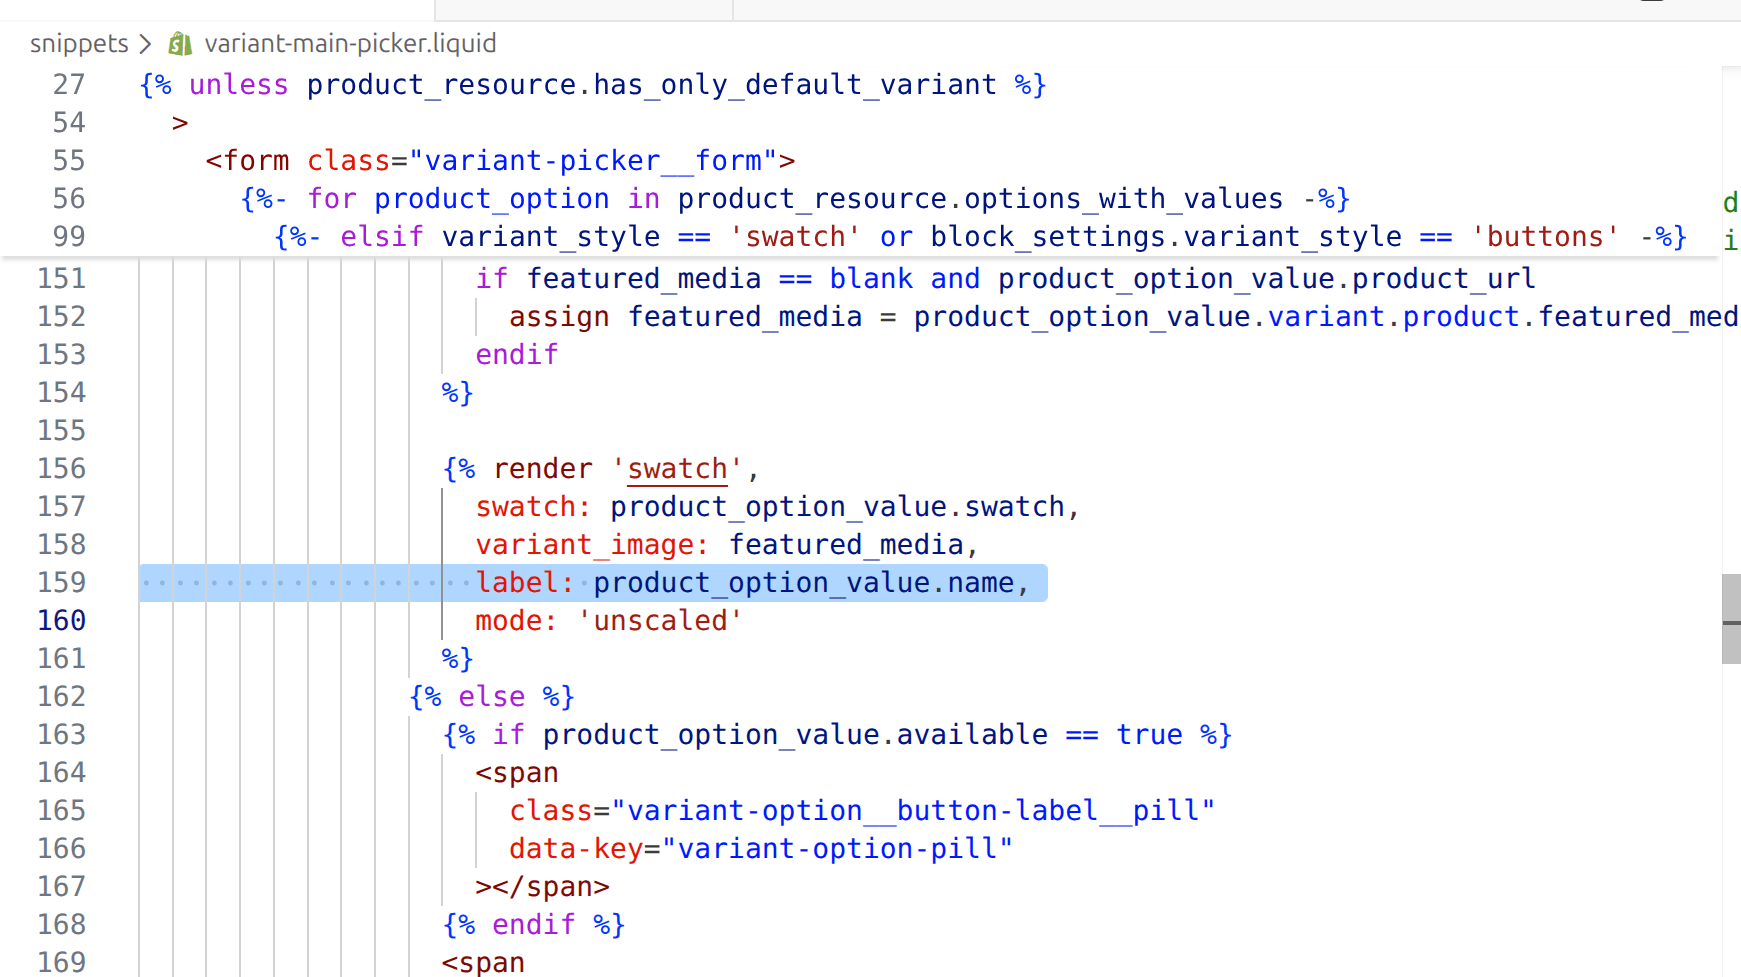This screenshot has height=977, width=1741.
Task: Click 'render' keyword on line 156
Action: [x=543, y=469]
